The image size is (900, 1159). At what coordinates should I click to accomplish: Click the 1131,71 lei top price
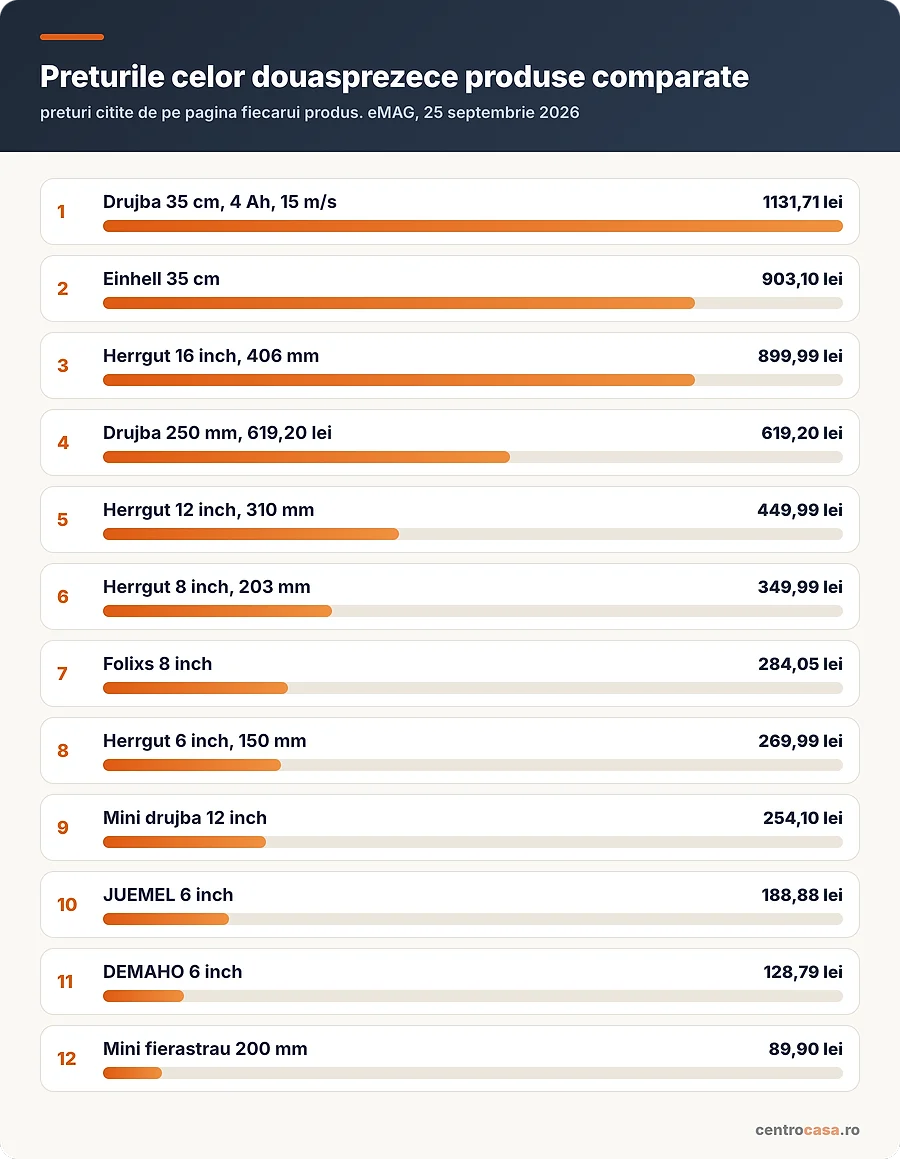point(802,203)
